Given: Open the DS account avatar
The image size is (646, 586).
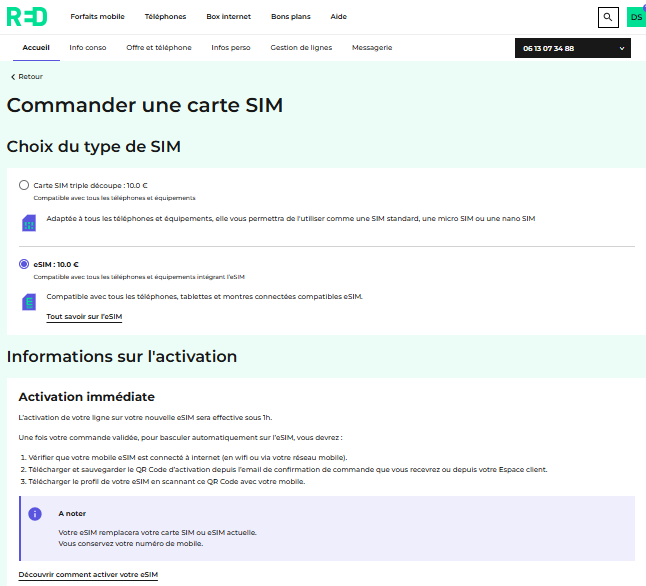Looking at the screenshot, I should 636,17.
